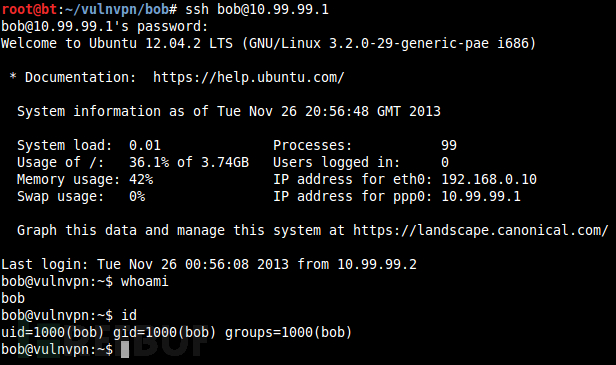Click the Memory usage value 42%
616x365 pixels.
[141, 180]
